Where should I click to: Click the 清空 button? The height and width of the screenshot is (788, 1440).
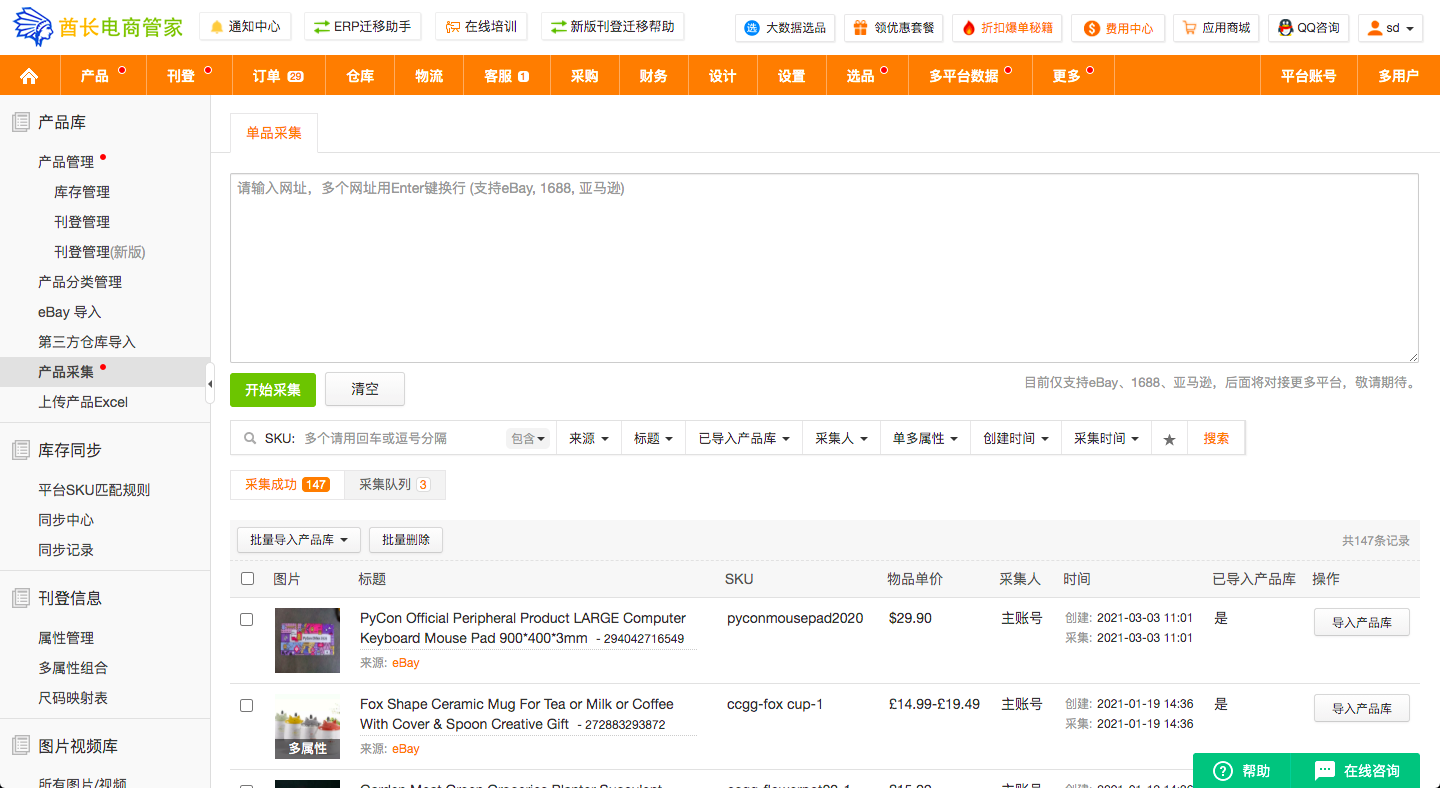365,390
